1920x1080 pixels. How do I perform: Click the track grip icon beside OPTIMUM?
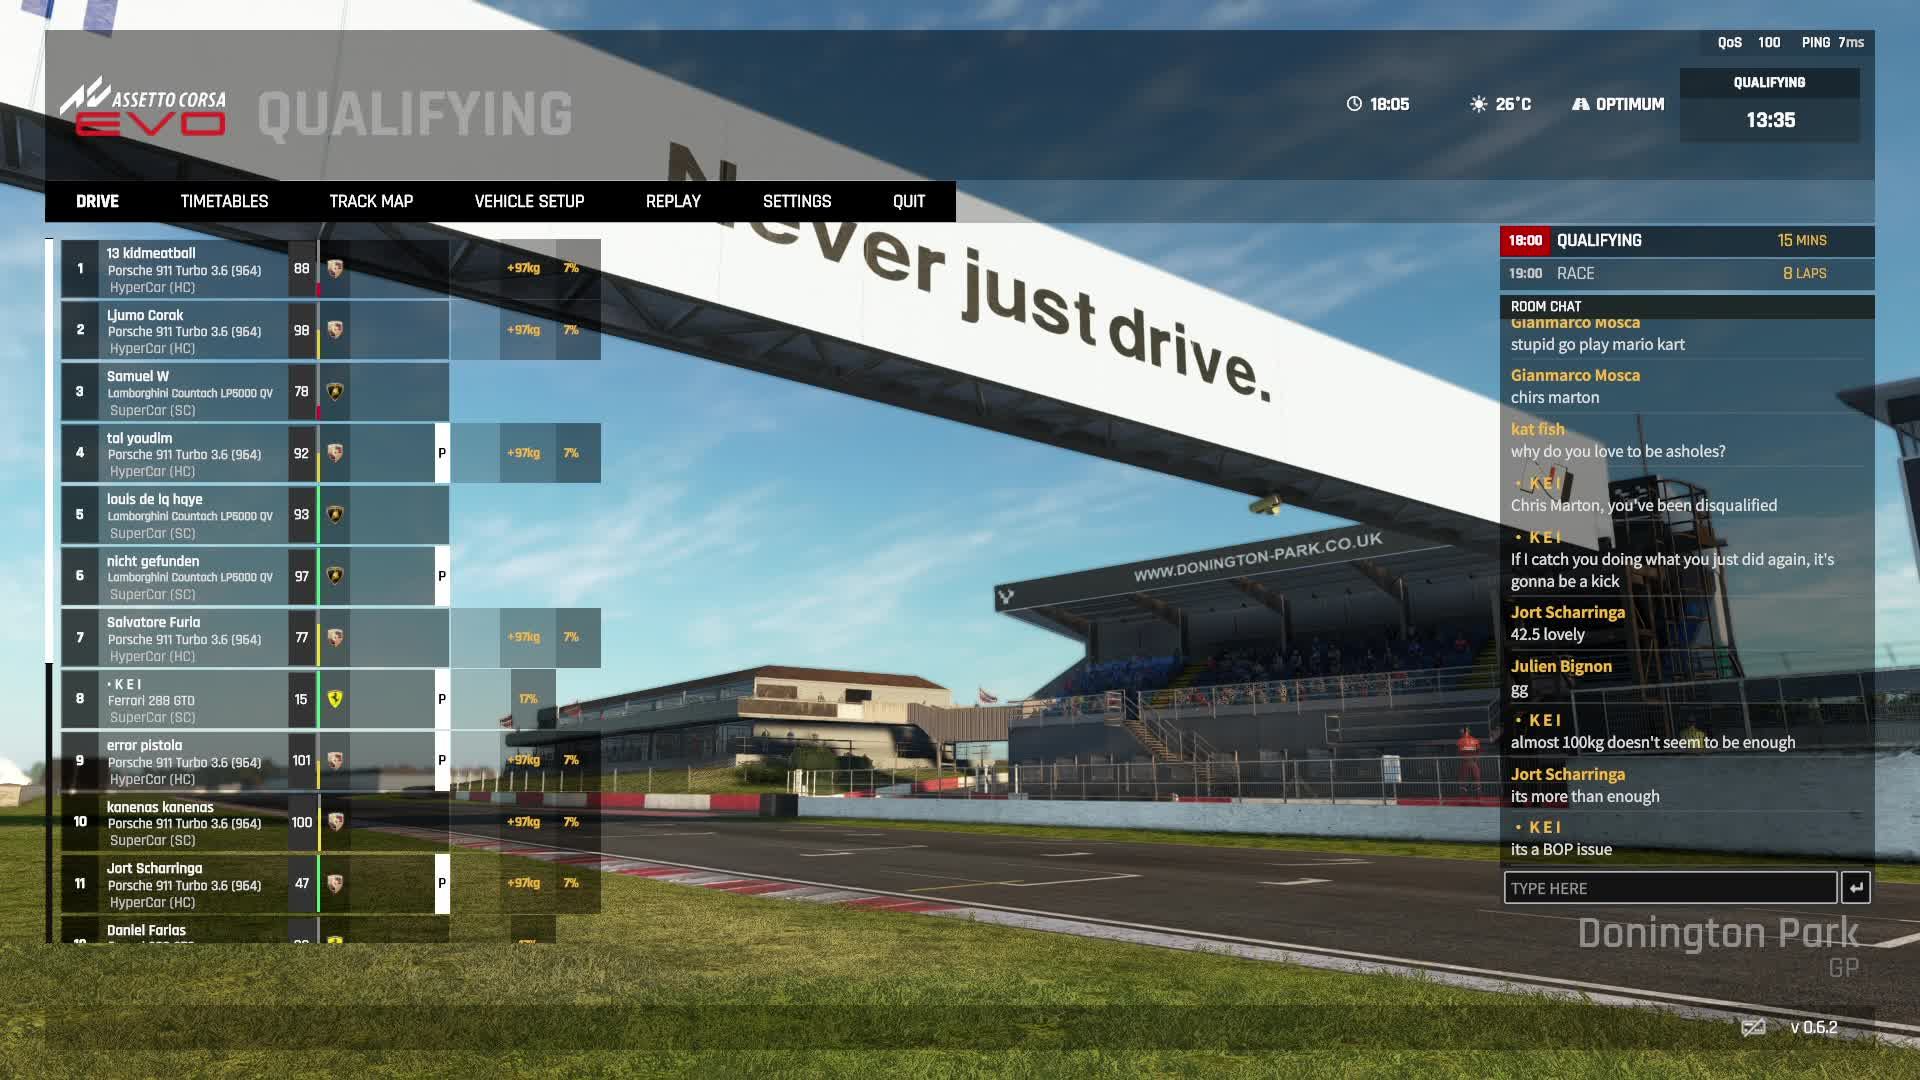pyautogui.click(x=1580, y=104)
